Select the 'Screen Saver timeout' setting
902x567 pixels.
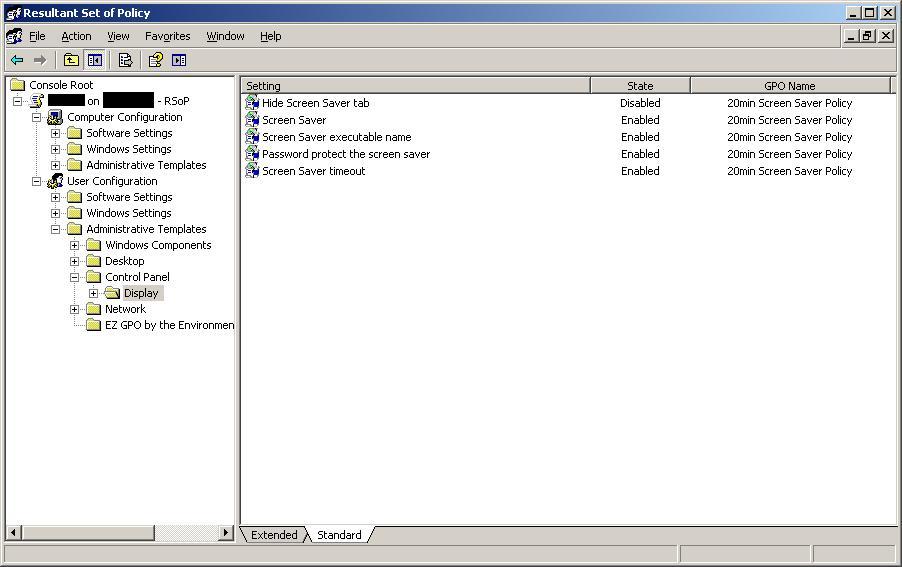click(x=314, y=171)
